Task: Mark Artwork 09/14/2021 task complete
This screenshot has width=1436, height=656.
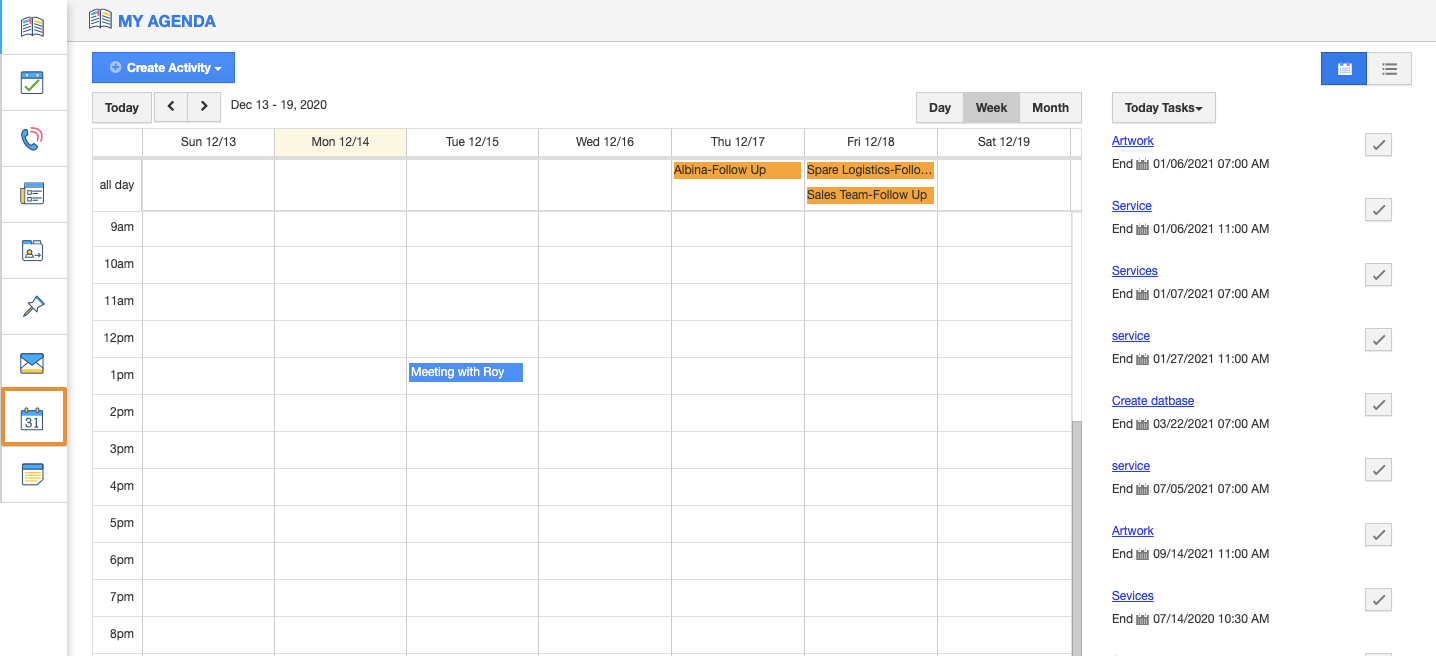Action: (1378, 535)
